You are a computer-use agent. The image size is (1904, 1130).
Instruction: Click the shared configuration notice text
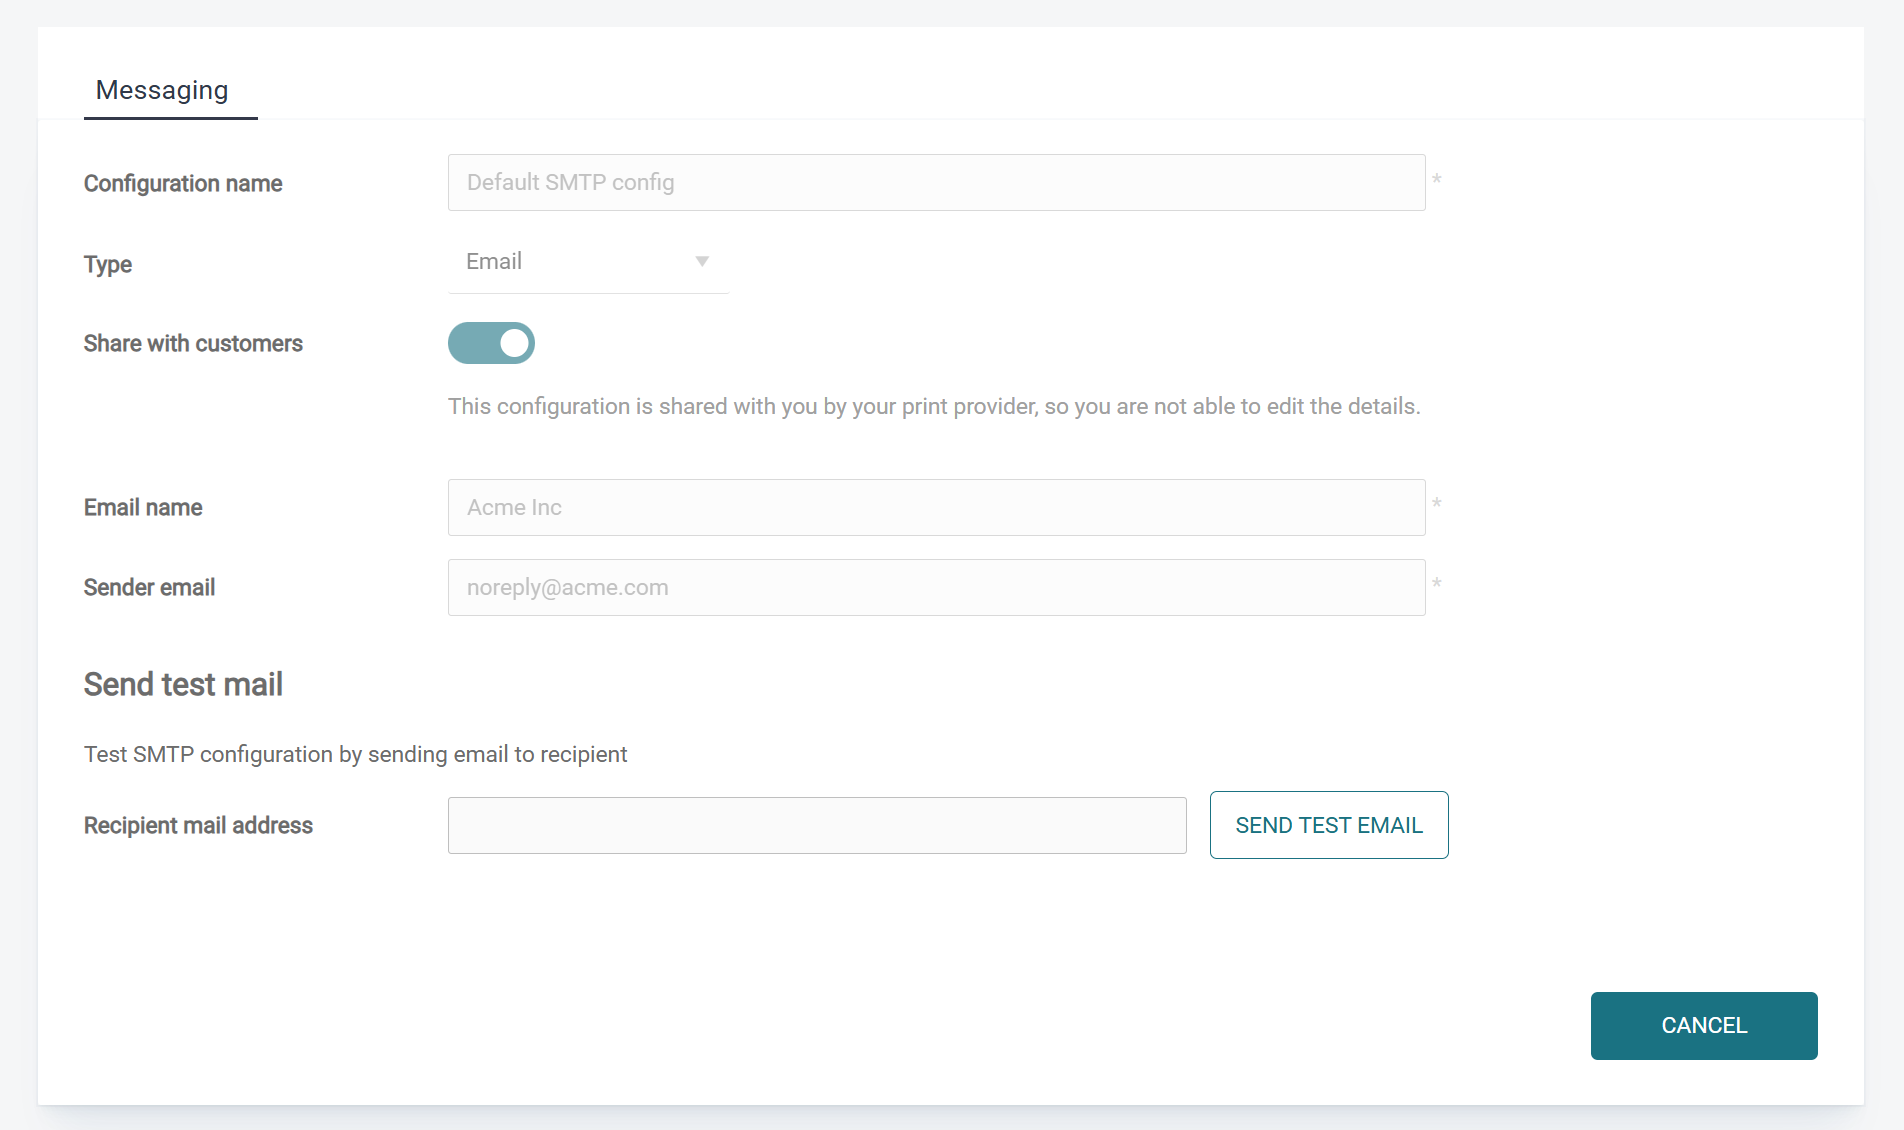coord(934,407)
